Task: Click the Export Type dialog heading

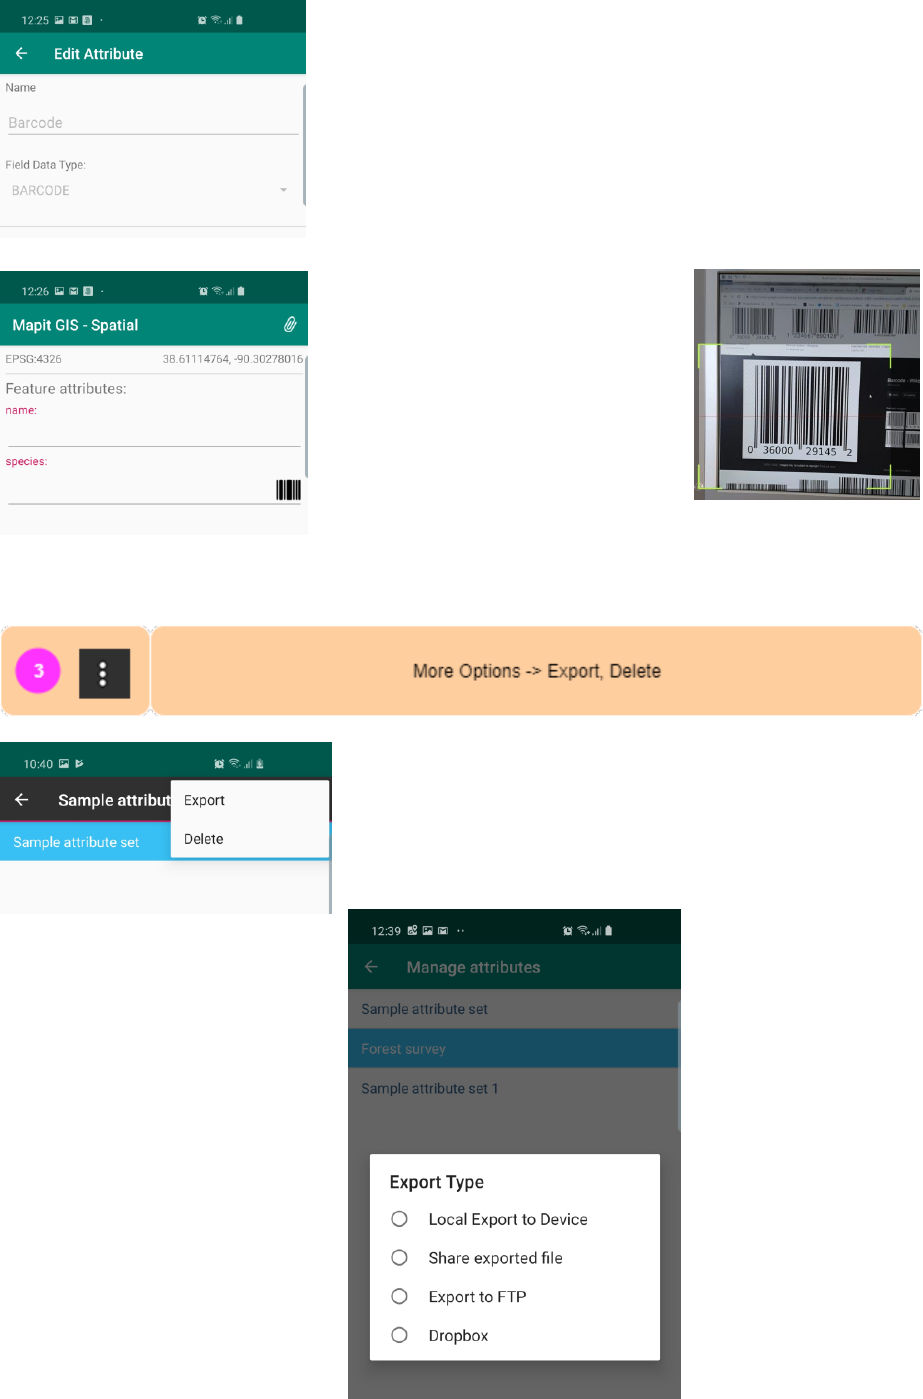Action: point(437,1182)
